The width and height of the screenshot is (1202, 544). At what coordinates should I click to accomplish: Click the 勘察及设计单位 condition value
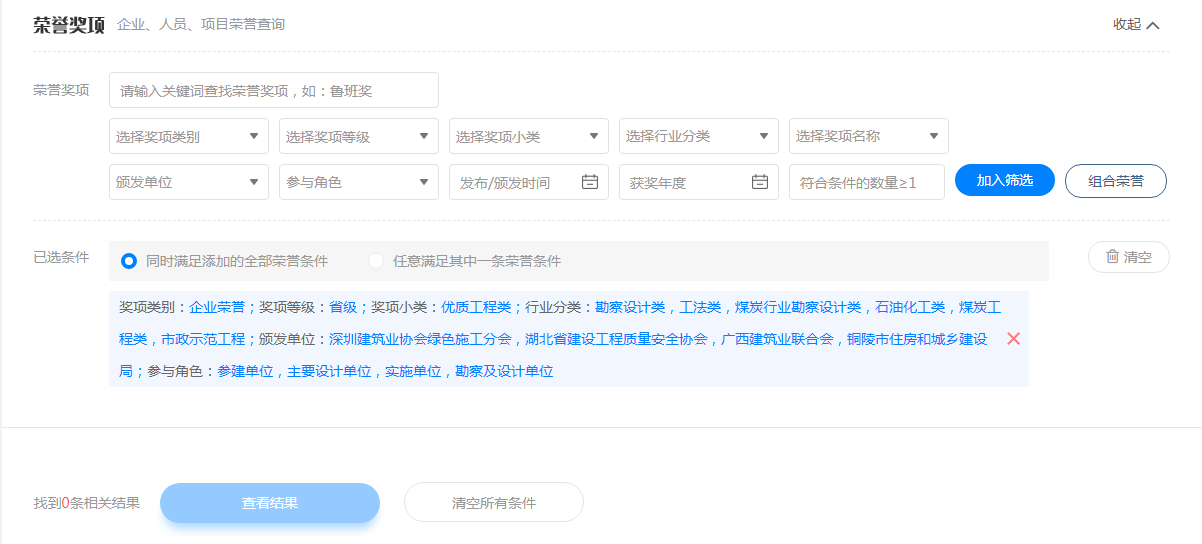tap(504, 371)
